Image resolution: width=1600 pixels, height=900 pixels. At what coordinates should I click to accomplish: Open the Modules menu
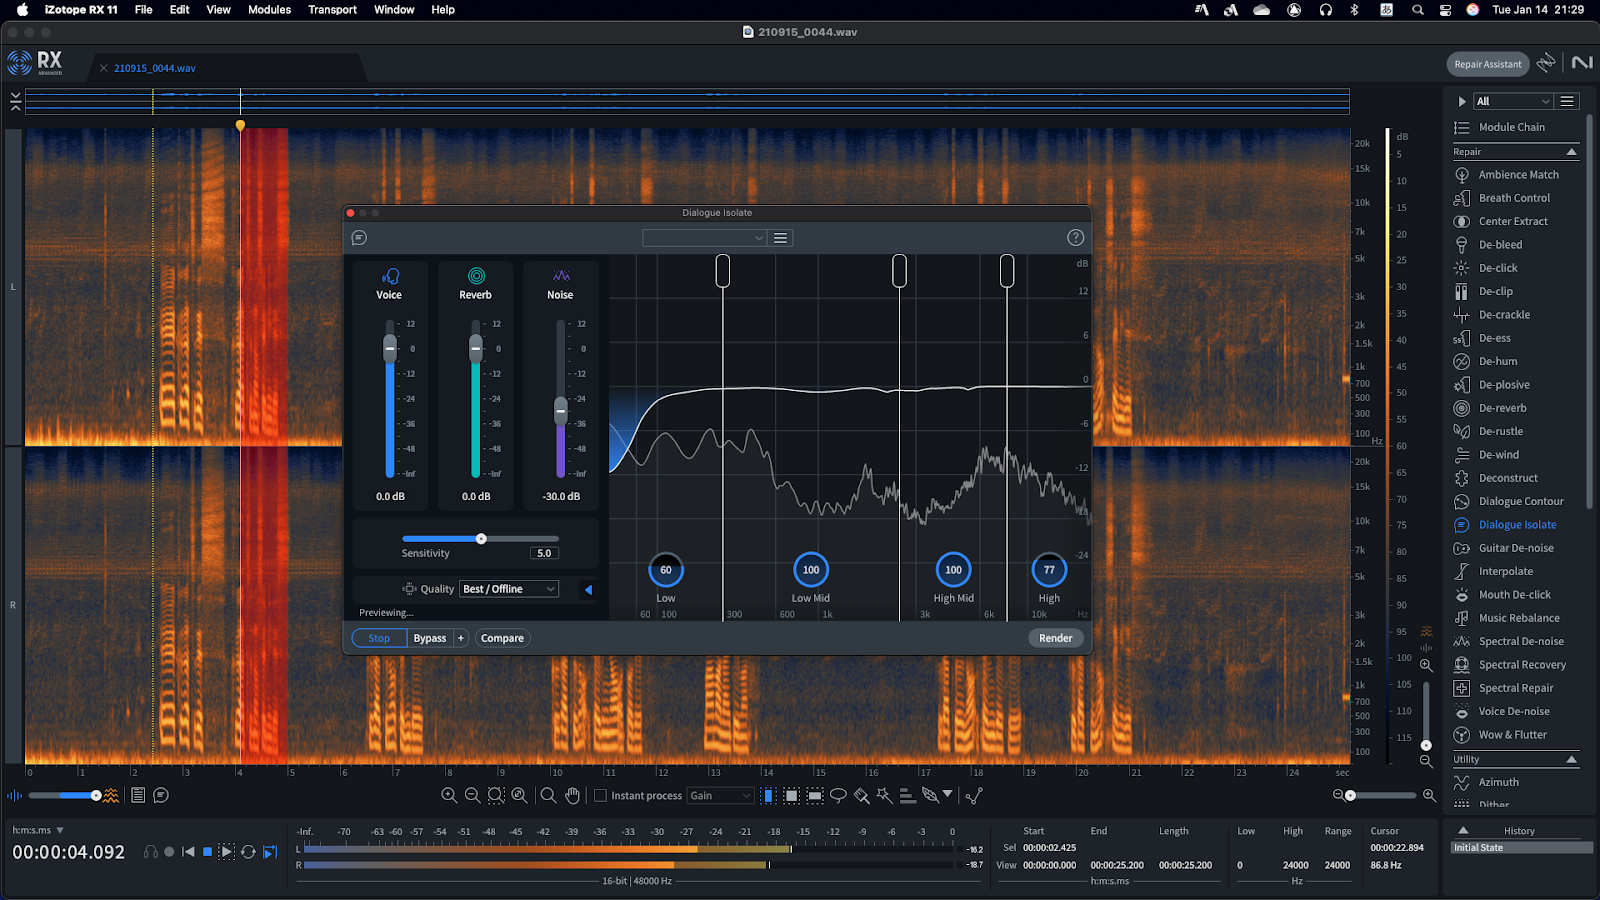269,10
